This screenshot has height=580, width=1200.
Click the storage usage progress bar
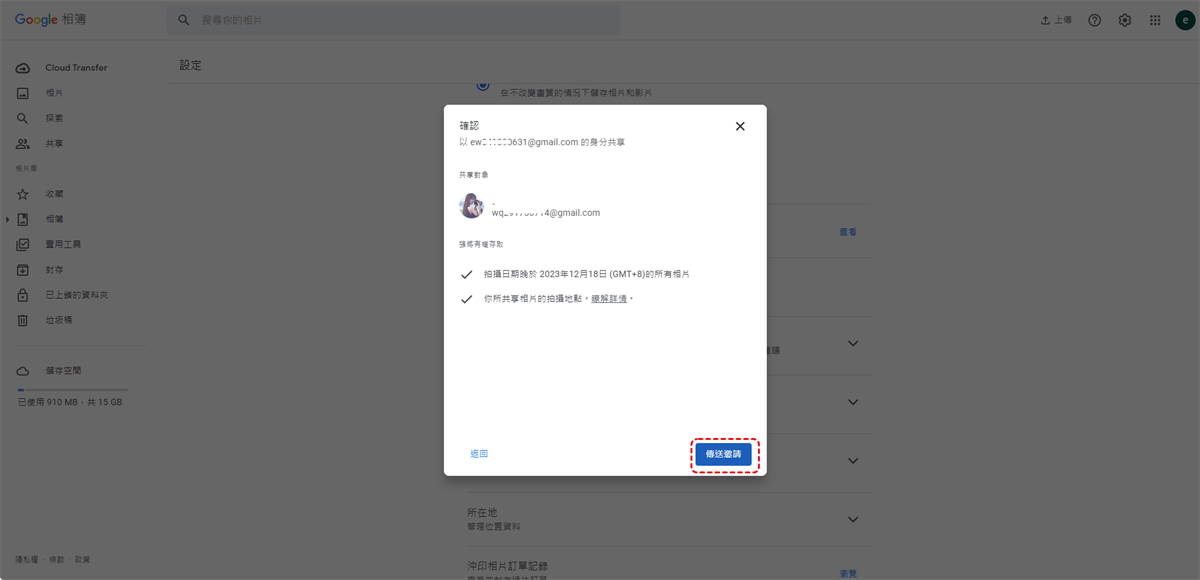coord(72,390)
